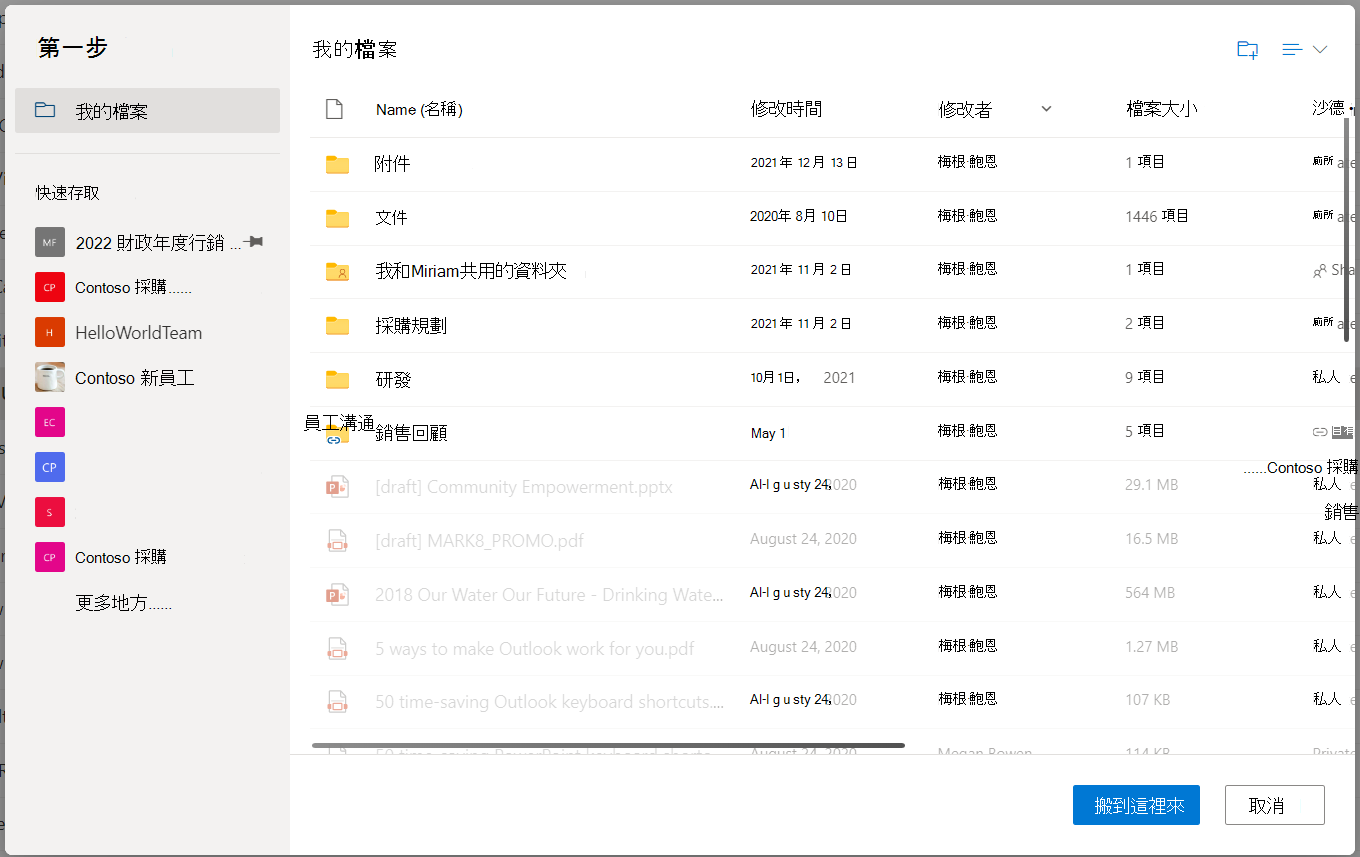The image size is (1360, 857).
Task: Click the vertical scrollbar thumb
Action: [1348, 230]
